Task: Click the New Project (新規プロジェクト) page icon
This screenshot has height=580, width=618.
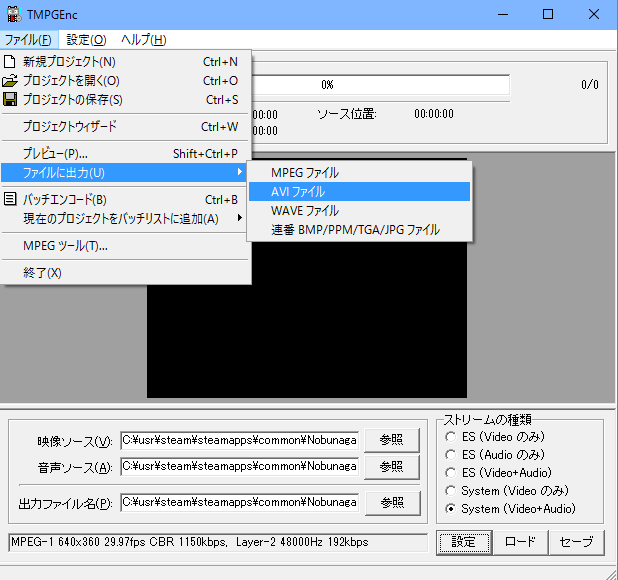Action: coord(10,62)
